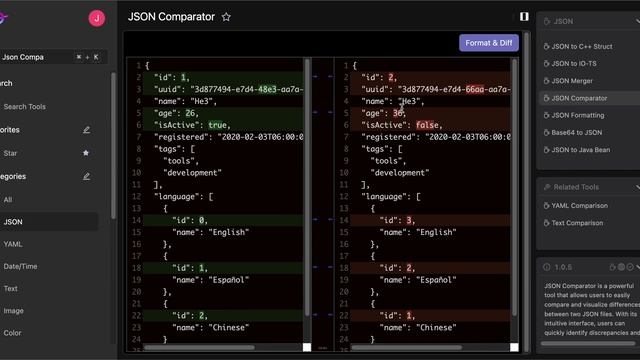
Task: Click the star icon beside Star entry
Action: (x=86, y=153)
